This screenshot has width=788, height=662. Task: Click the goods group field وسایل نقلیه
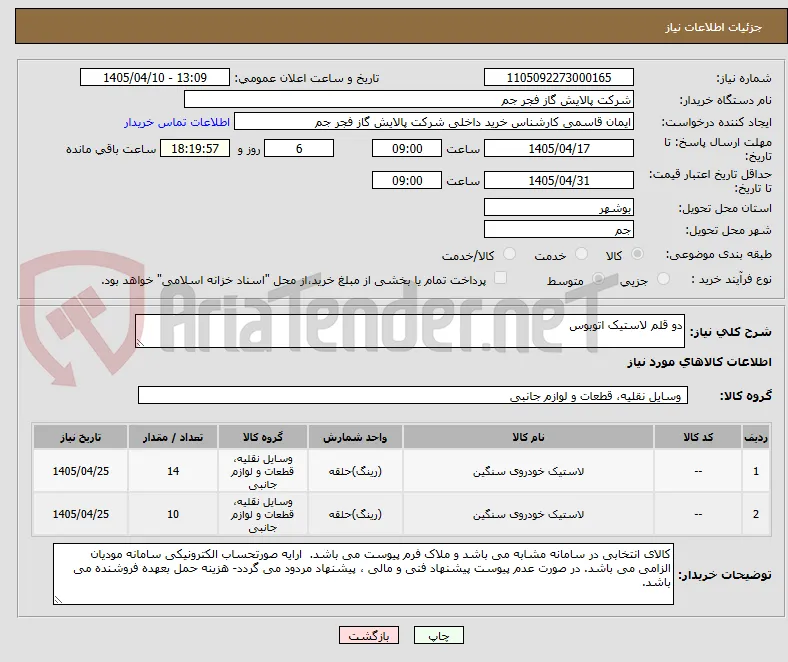click(413, 396)
